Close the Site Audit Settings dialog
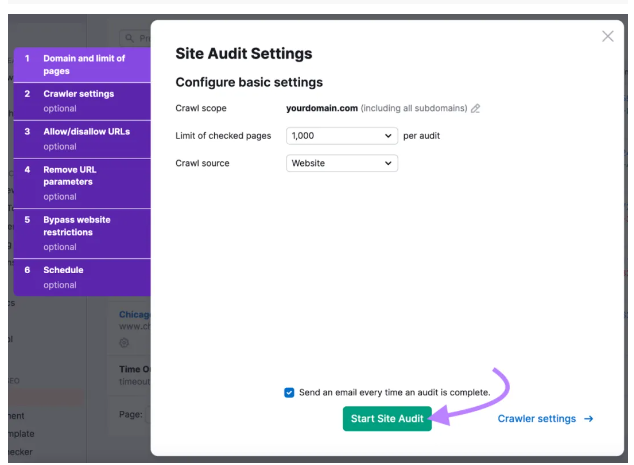 607,36
